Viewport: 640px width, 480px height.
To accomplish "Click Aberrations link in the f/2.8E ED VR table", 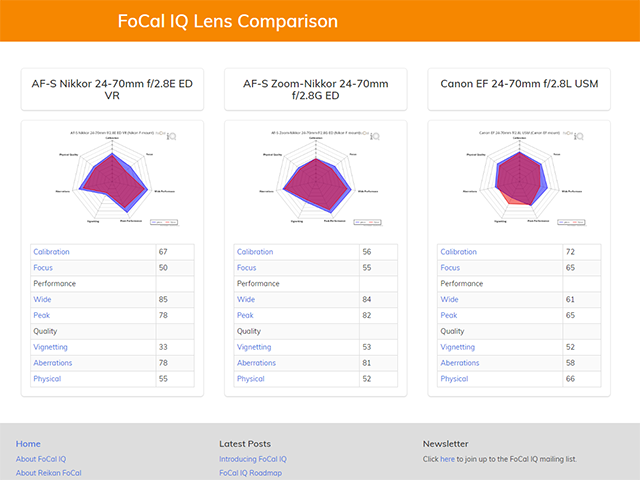I will point(53,363).
